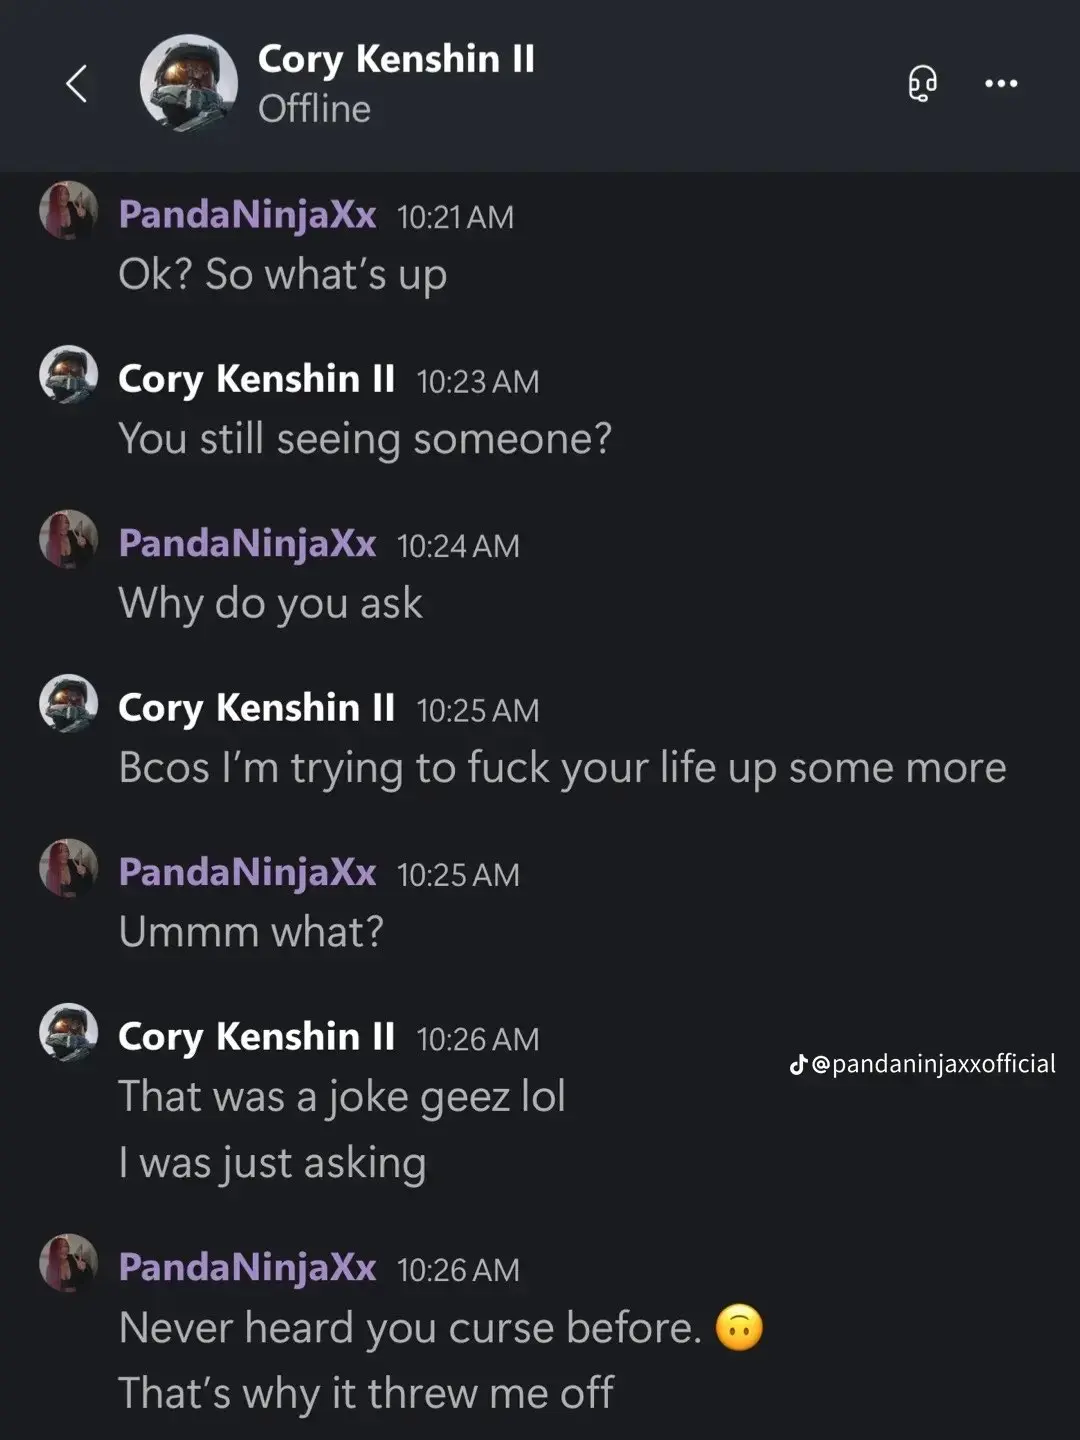Click the PandaNinjaXx username on 10:21 AM message

click(248, 213)
